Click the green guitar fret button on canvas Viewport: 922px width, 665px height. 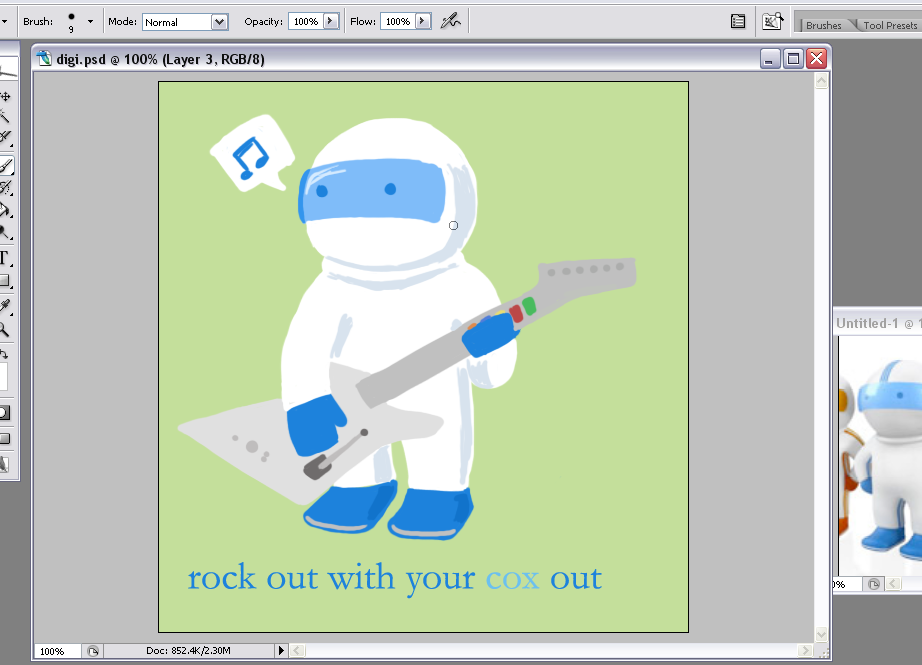click(x=529, y=306)
